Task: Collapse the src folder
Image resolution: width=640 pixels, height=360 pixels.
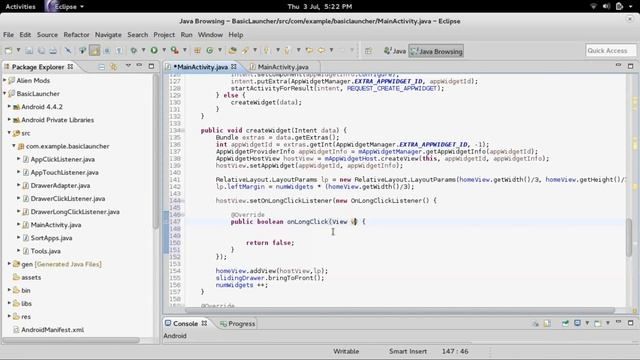Action: click(9, 133)
